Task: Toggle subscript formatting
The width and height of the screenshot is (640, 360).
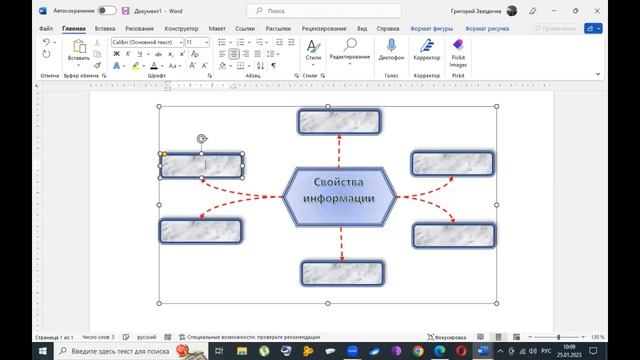Action: tap(171, 54)
